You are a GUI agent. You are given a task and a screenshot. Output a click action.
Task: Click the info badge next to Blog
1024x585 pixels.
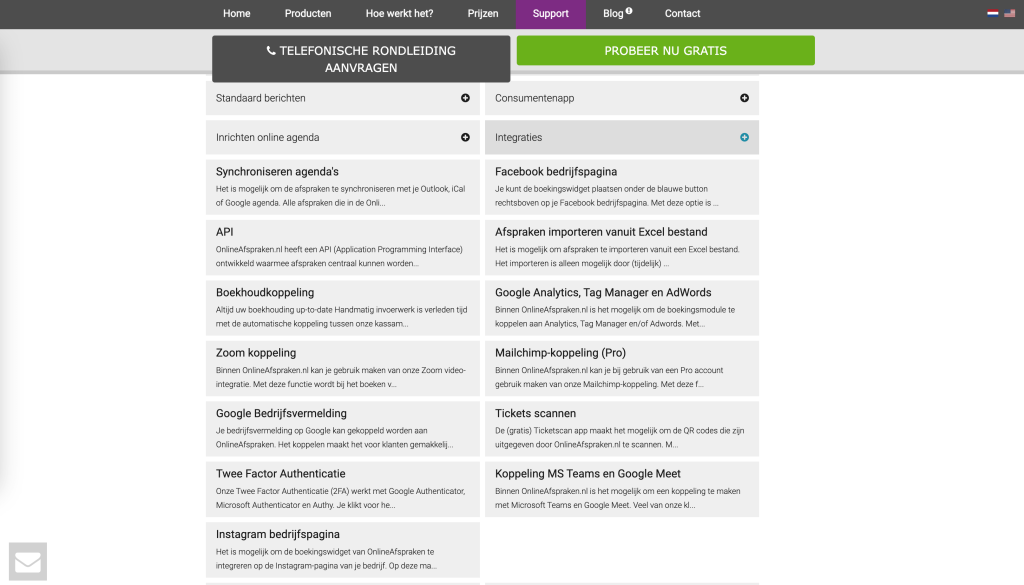[x=629, y=11]
